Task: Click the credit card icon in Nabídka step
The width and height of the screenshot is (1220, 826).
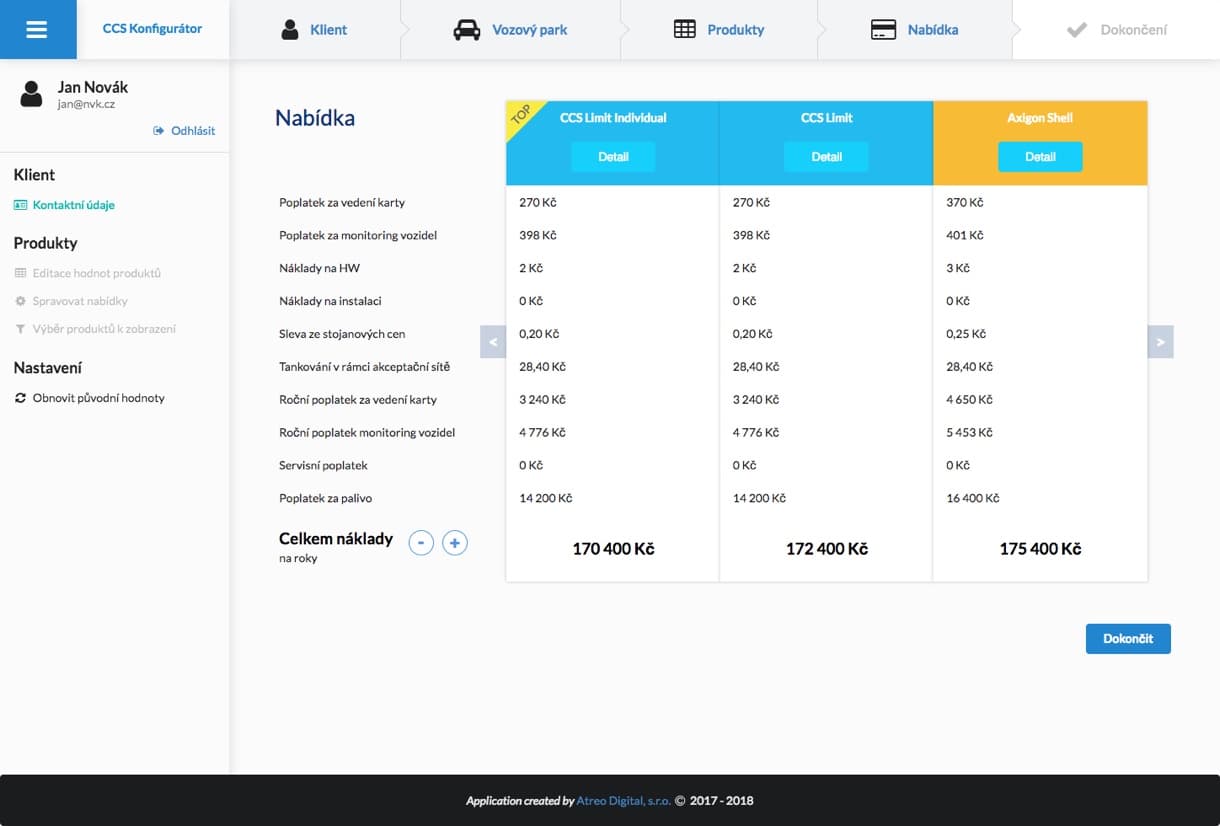Action: (883, 30)
